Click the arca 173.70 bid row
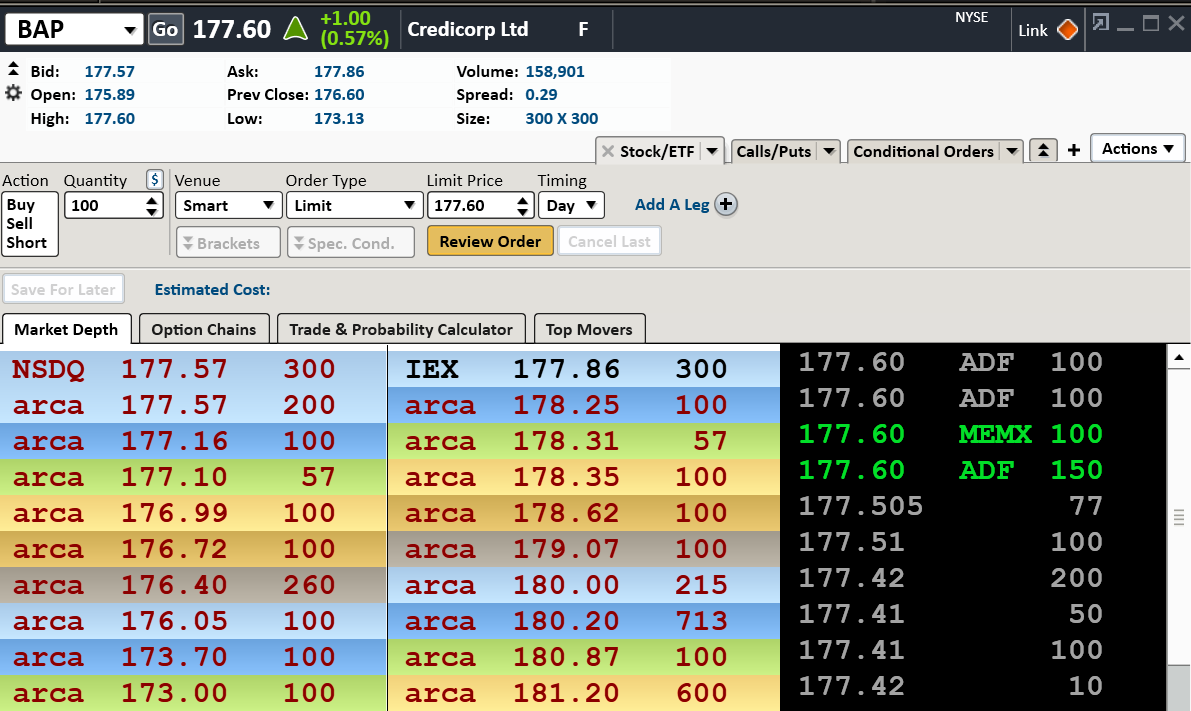Screen dimensions: 1191x711 pyautogui.click(x=193, y=657)
